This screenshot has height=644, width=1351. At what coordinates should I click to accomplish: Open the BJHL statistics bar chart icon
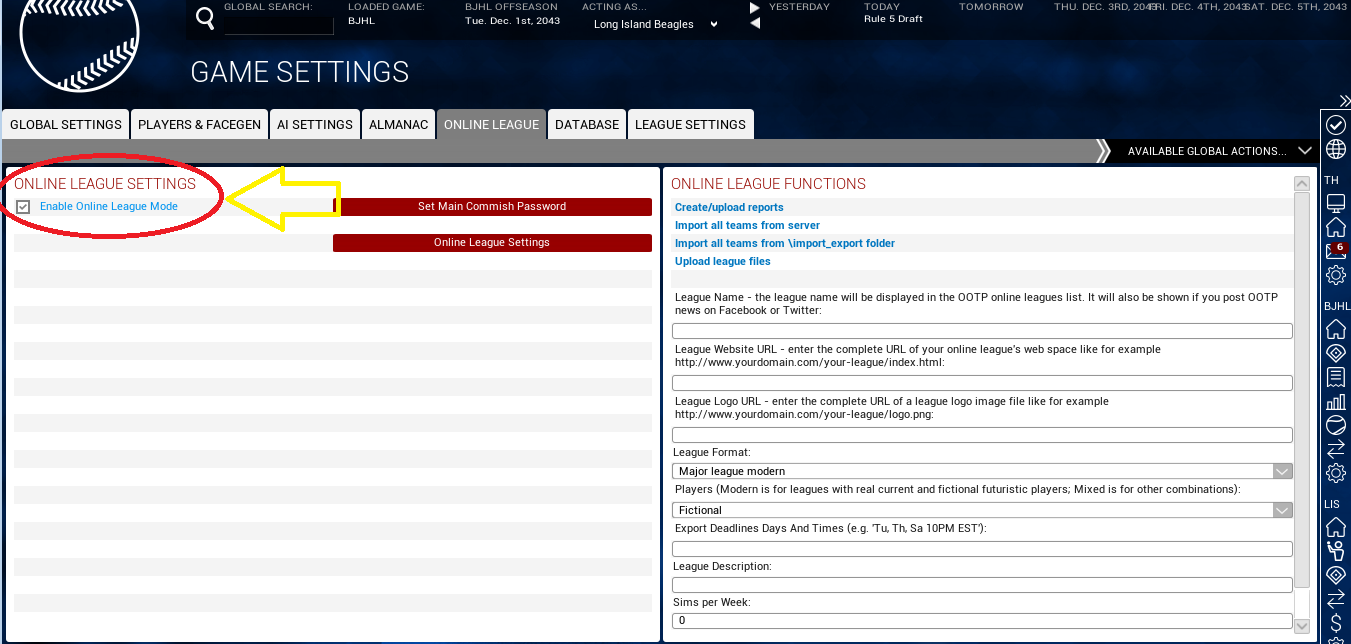click(1335, 402)
